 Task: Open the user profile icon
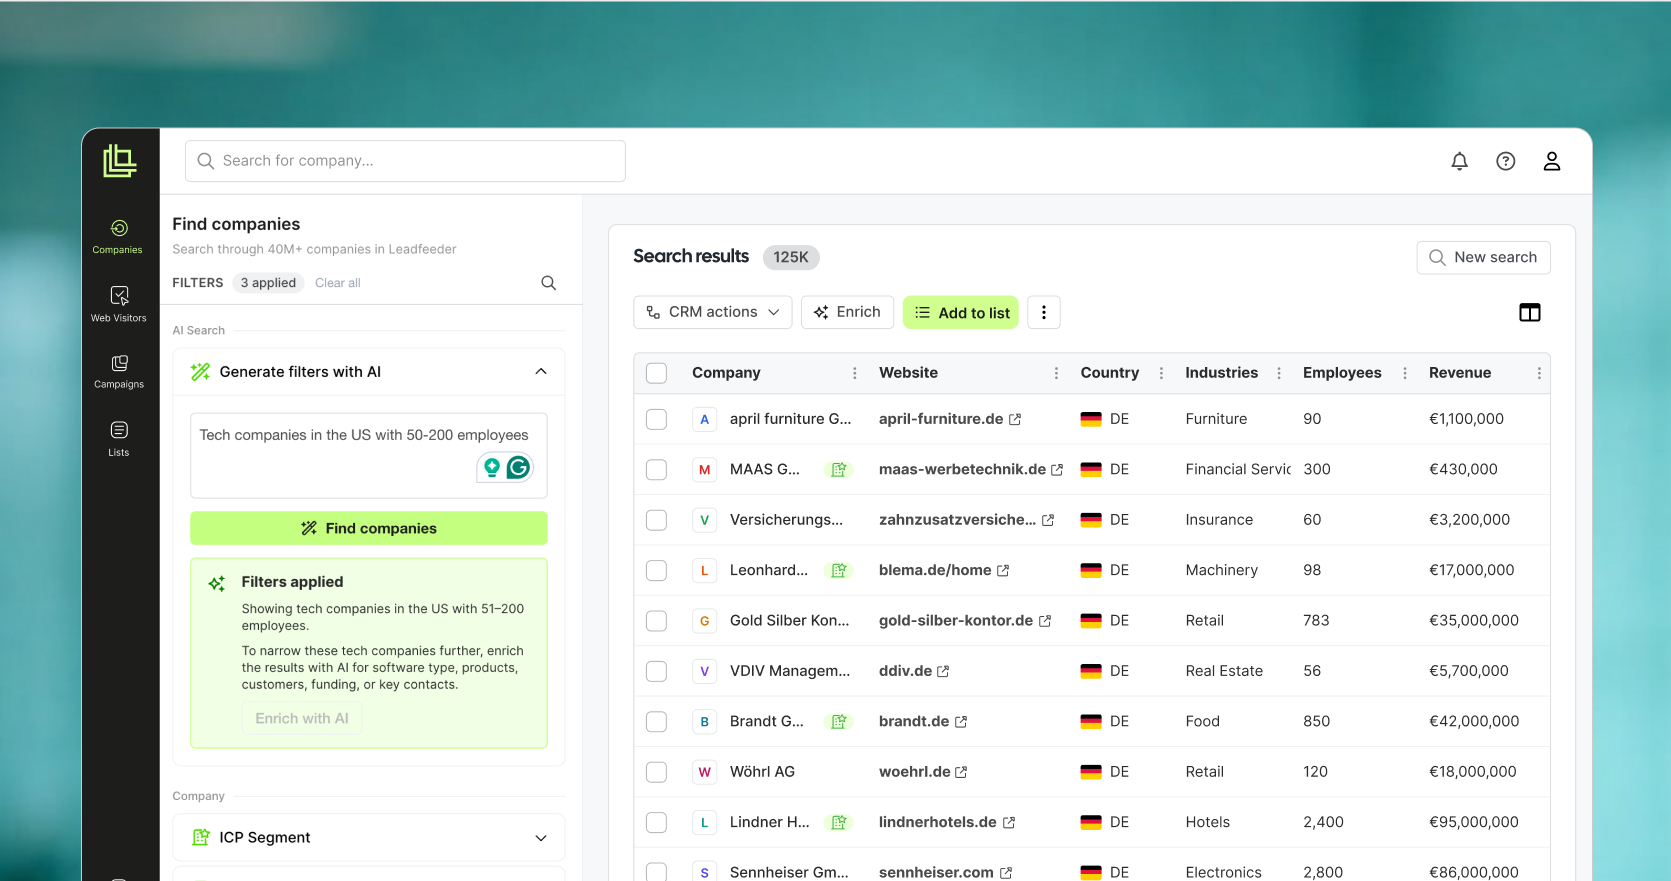coord(1552,161)
